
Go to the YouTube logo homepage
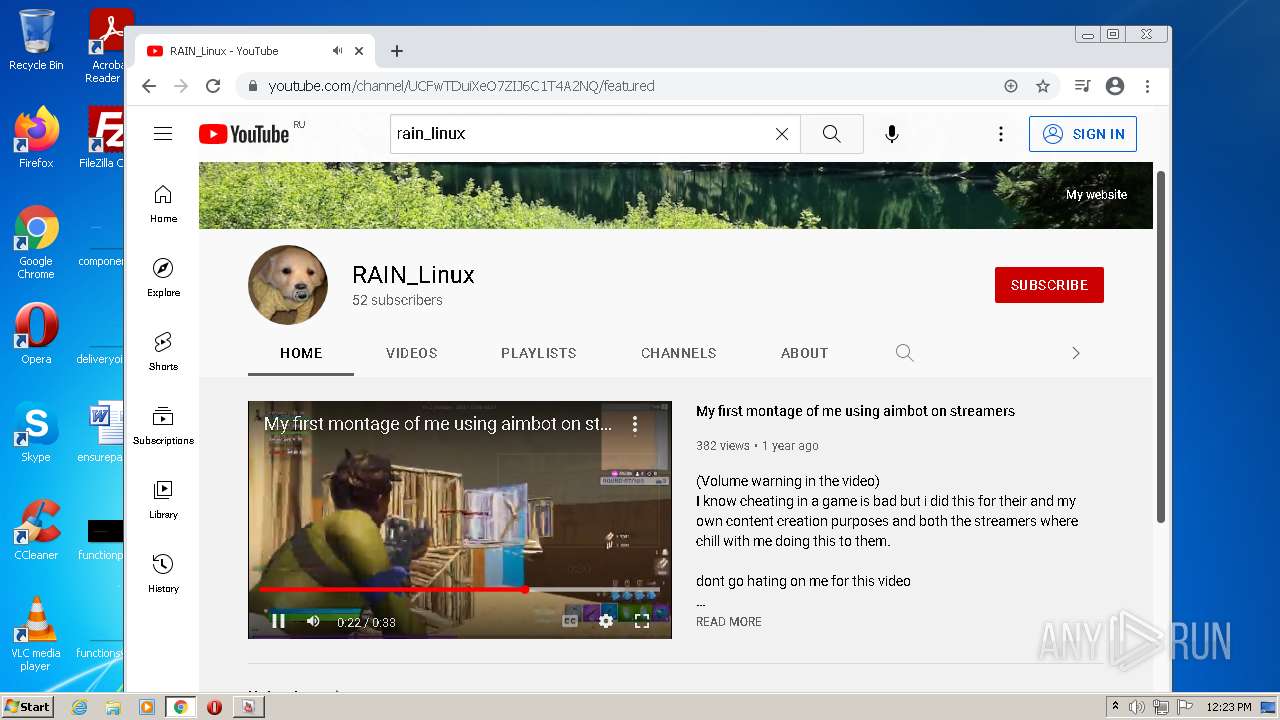244,134
